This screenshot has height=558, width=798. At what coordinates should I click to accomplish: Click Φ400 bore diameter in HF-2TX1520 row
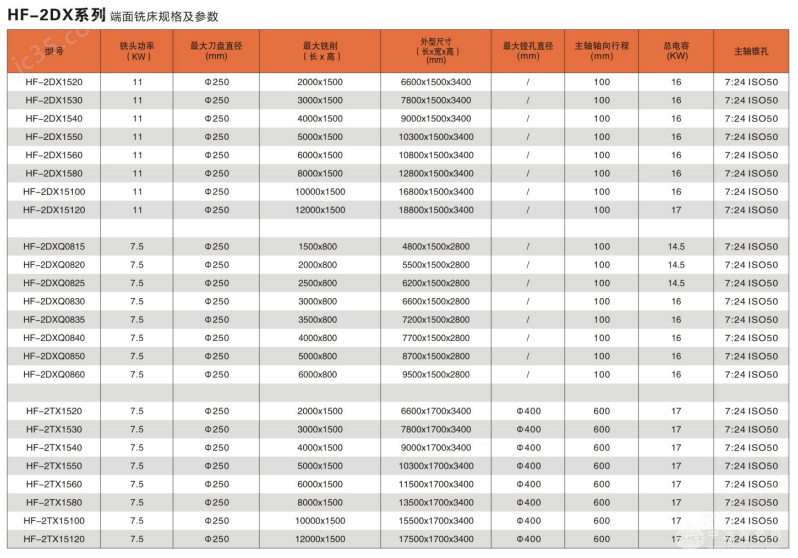(x=529, y=411)
